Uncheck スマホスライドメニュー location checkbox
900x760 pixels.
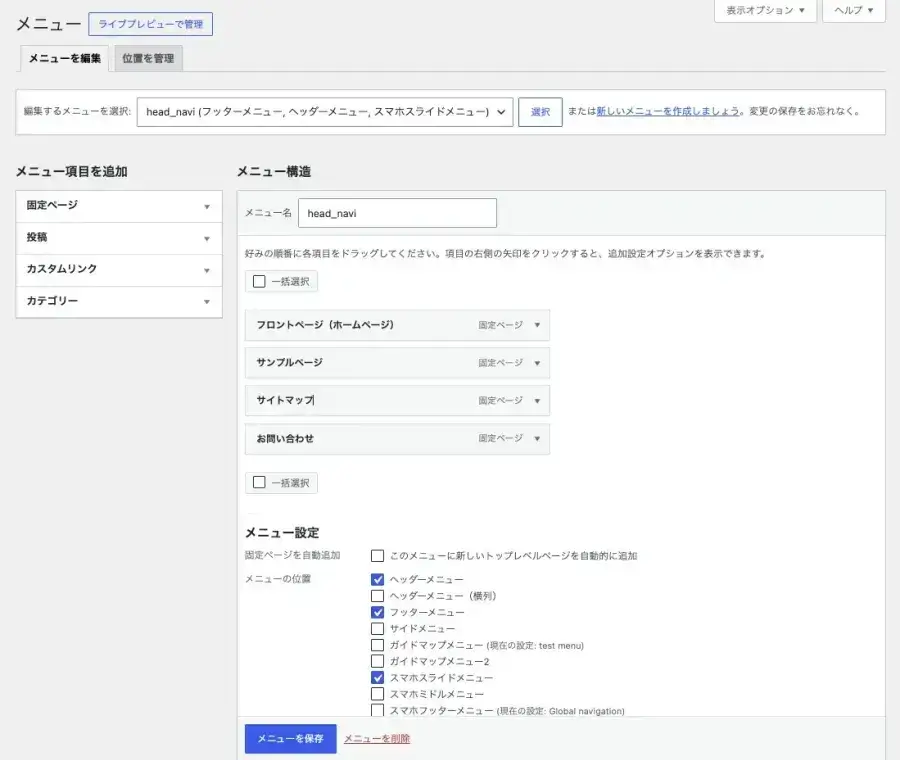tap(377, 677)
